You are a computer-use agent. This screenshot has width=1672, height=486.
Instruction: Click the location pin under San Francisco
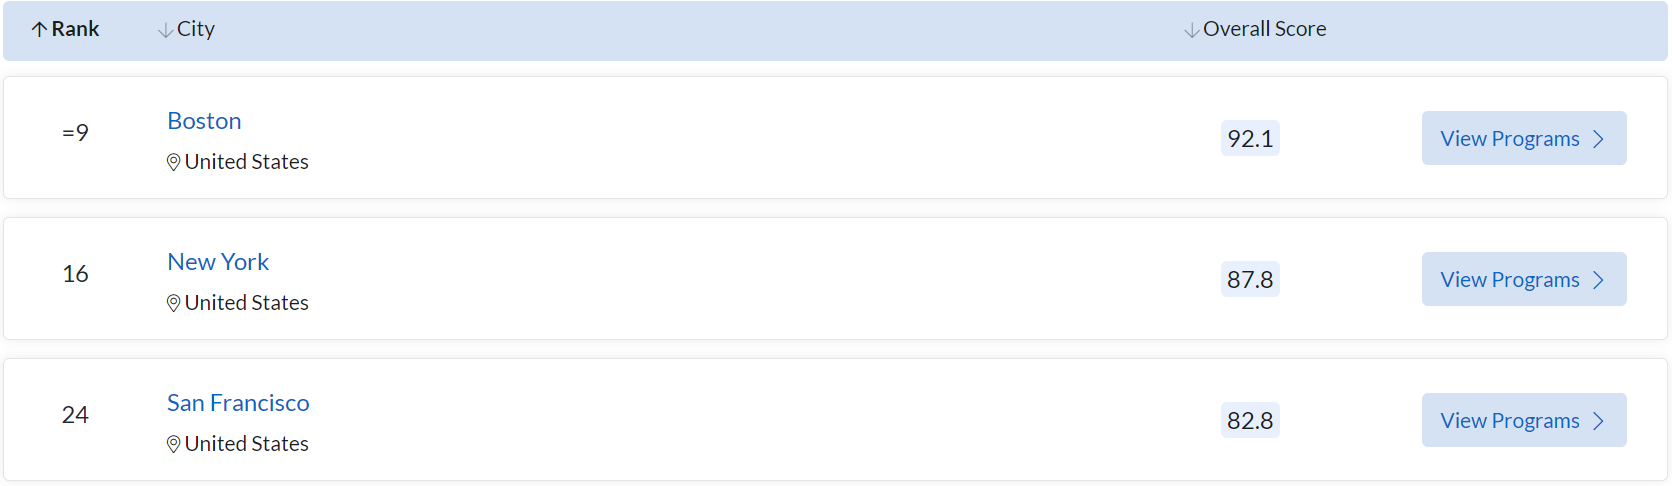click(173, 444)
